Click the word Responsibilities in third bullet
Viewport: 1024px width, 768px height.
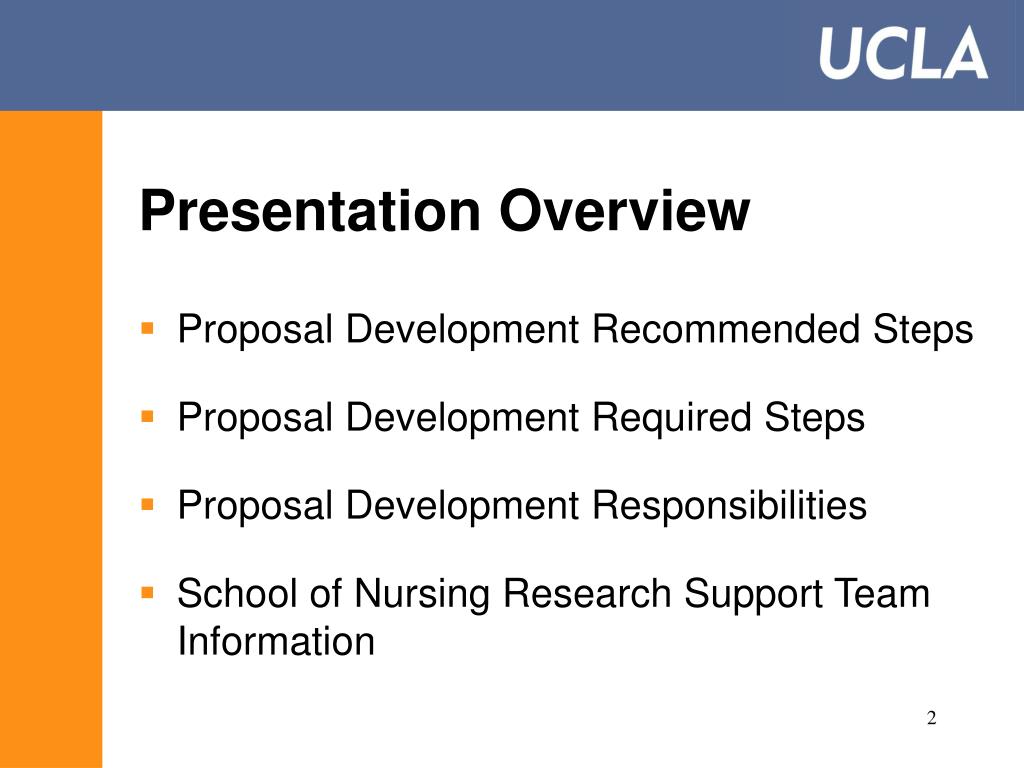point(729,506)
